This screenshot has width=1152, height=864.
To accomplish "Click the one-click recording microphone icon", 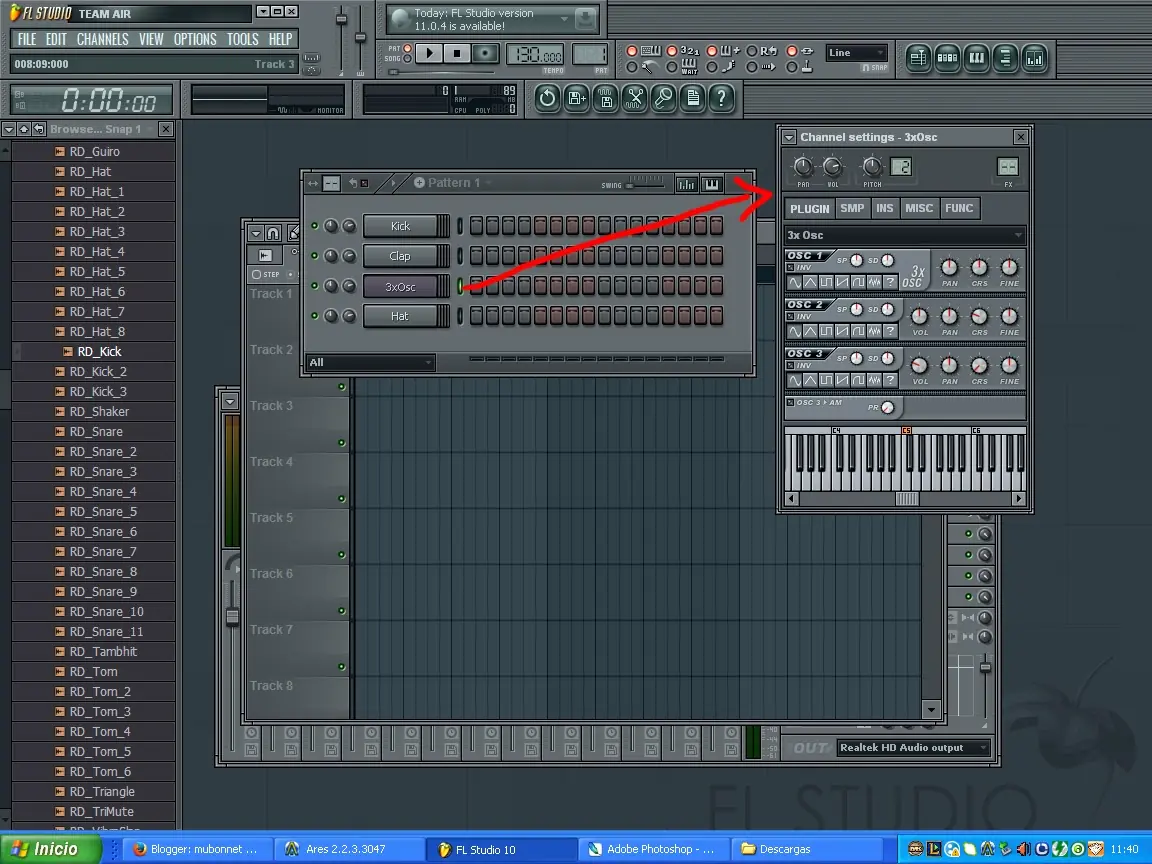I will click(x=663, y=98).
